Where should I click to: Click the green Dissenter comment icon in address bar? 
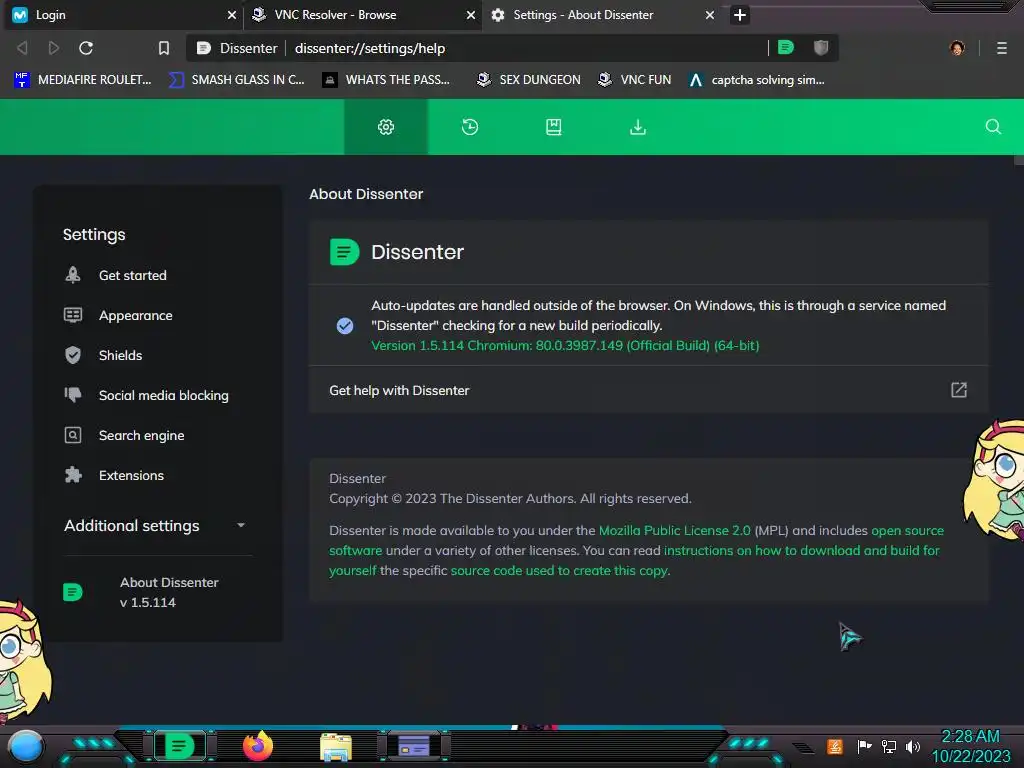[786, 47]
